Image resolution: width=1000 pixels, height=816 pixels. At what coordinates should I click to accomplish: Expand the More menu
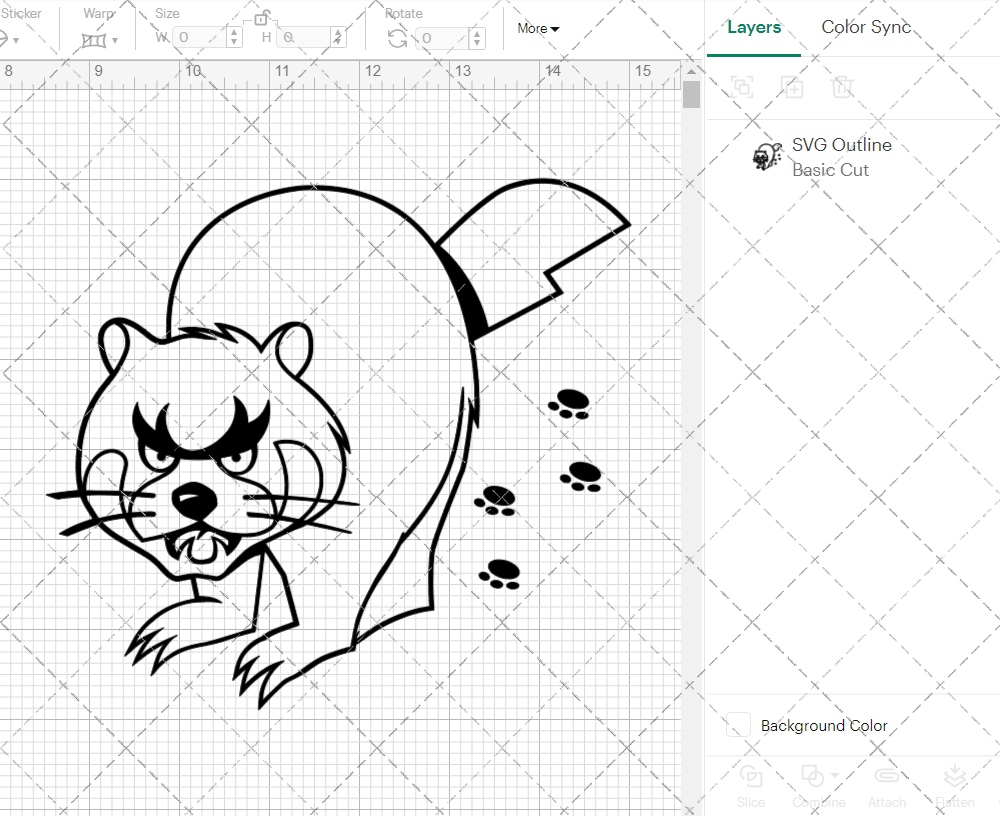[538, 29]
